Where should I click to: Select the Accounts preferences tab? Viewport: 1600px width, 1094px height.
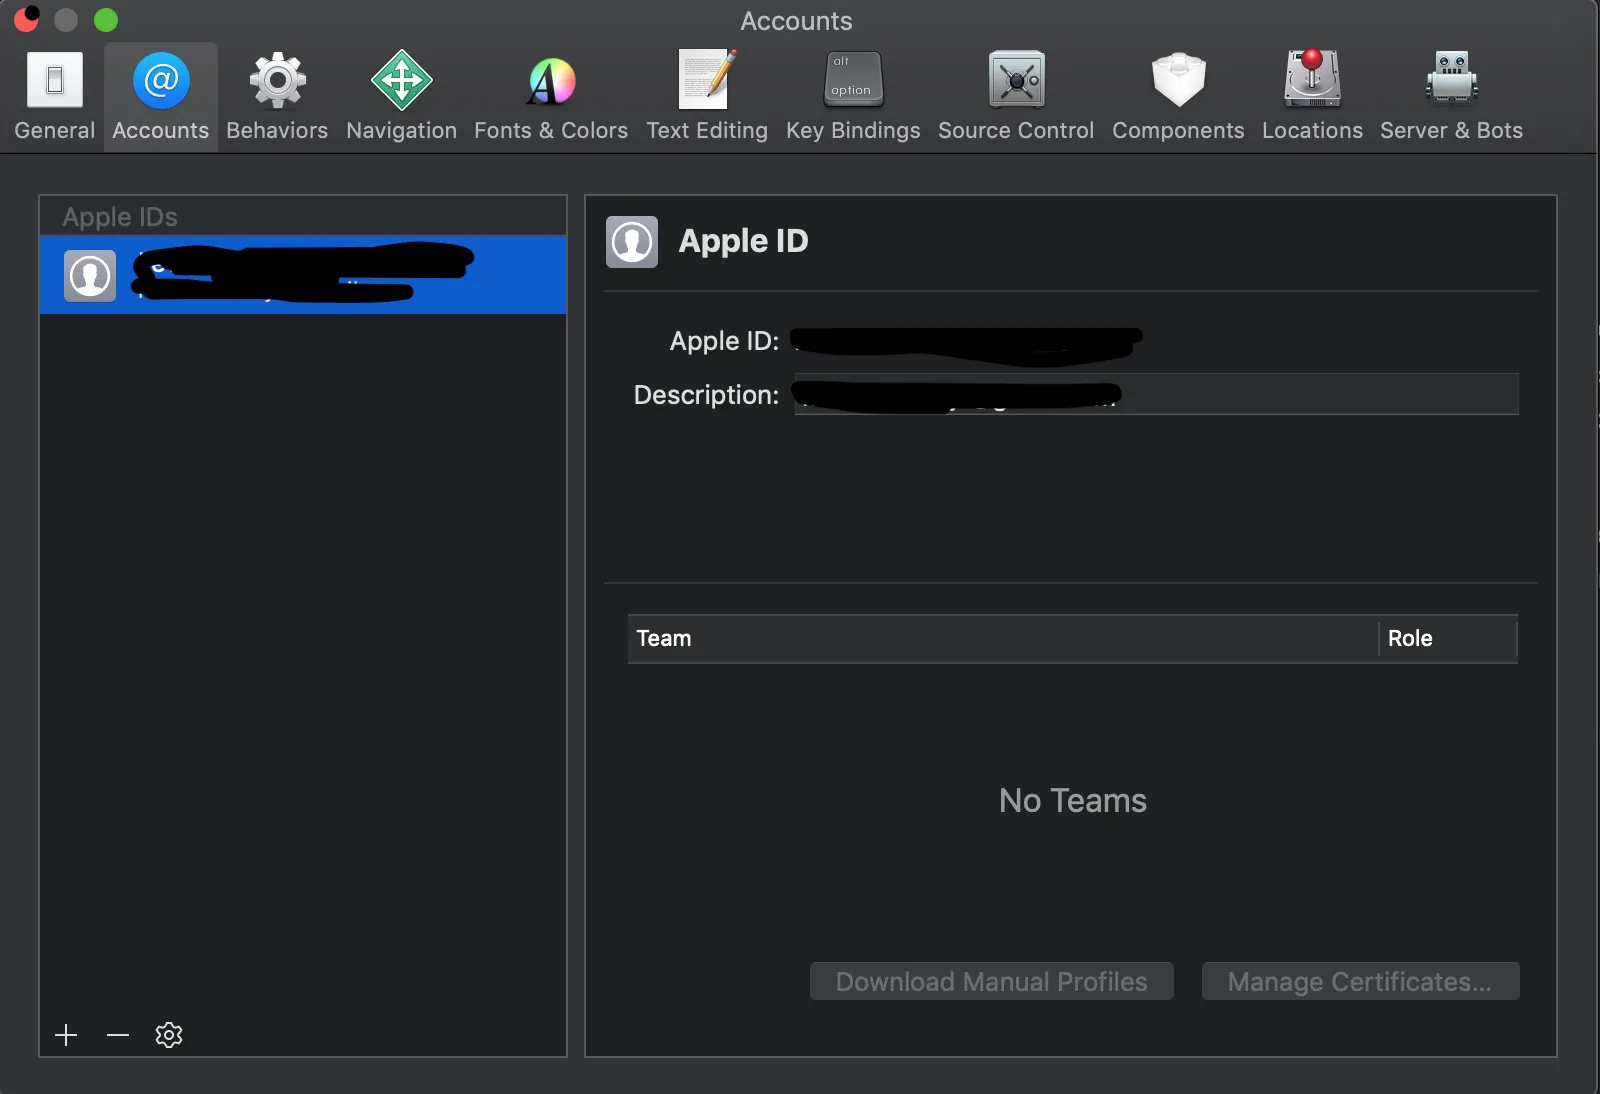pos(161,96)
